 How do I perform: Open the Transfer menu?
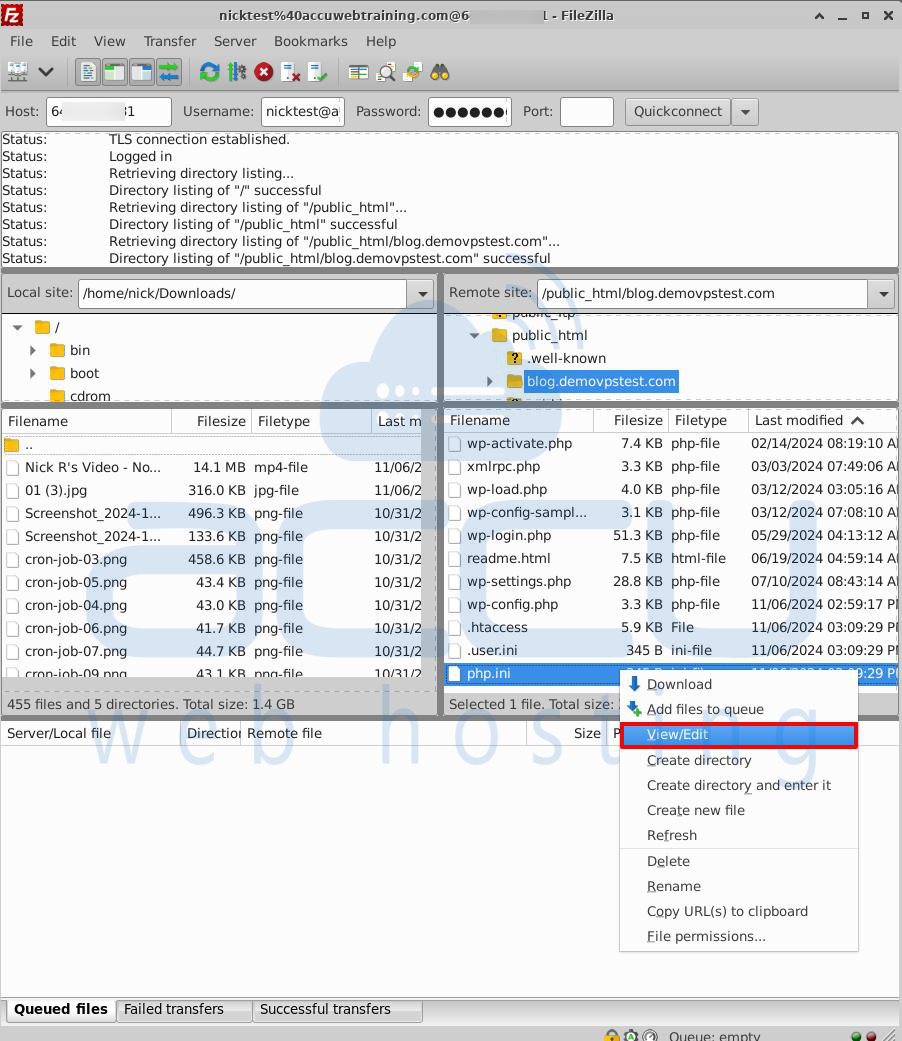coord(170,41)
